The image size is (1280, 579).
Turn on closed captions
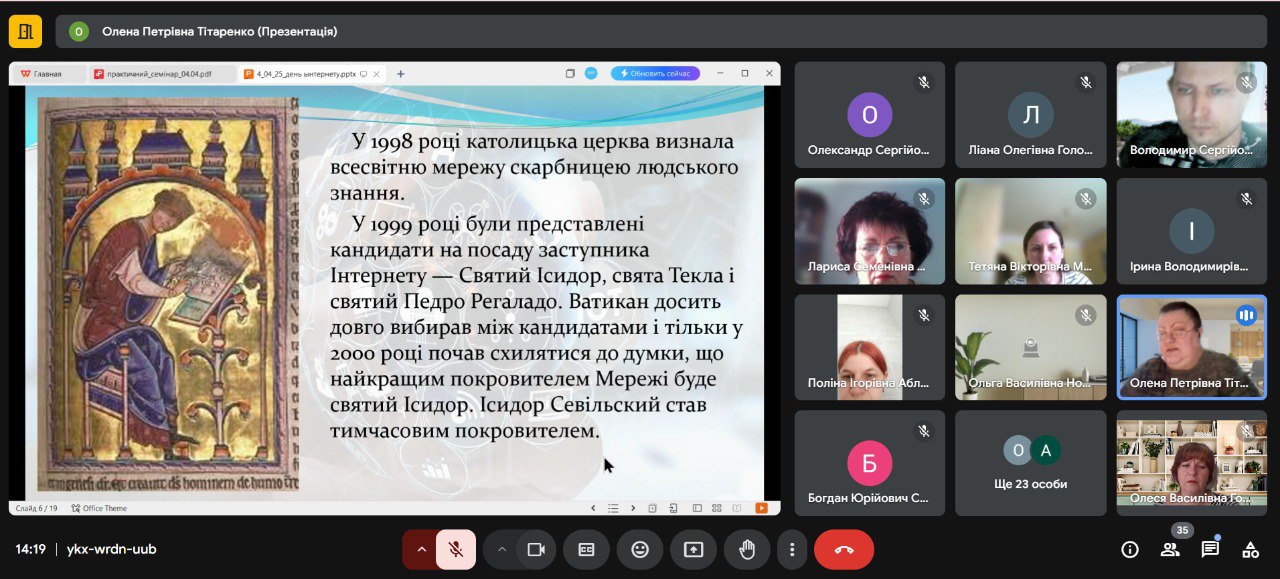(x=586, y=549)
